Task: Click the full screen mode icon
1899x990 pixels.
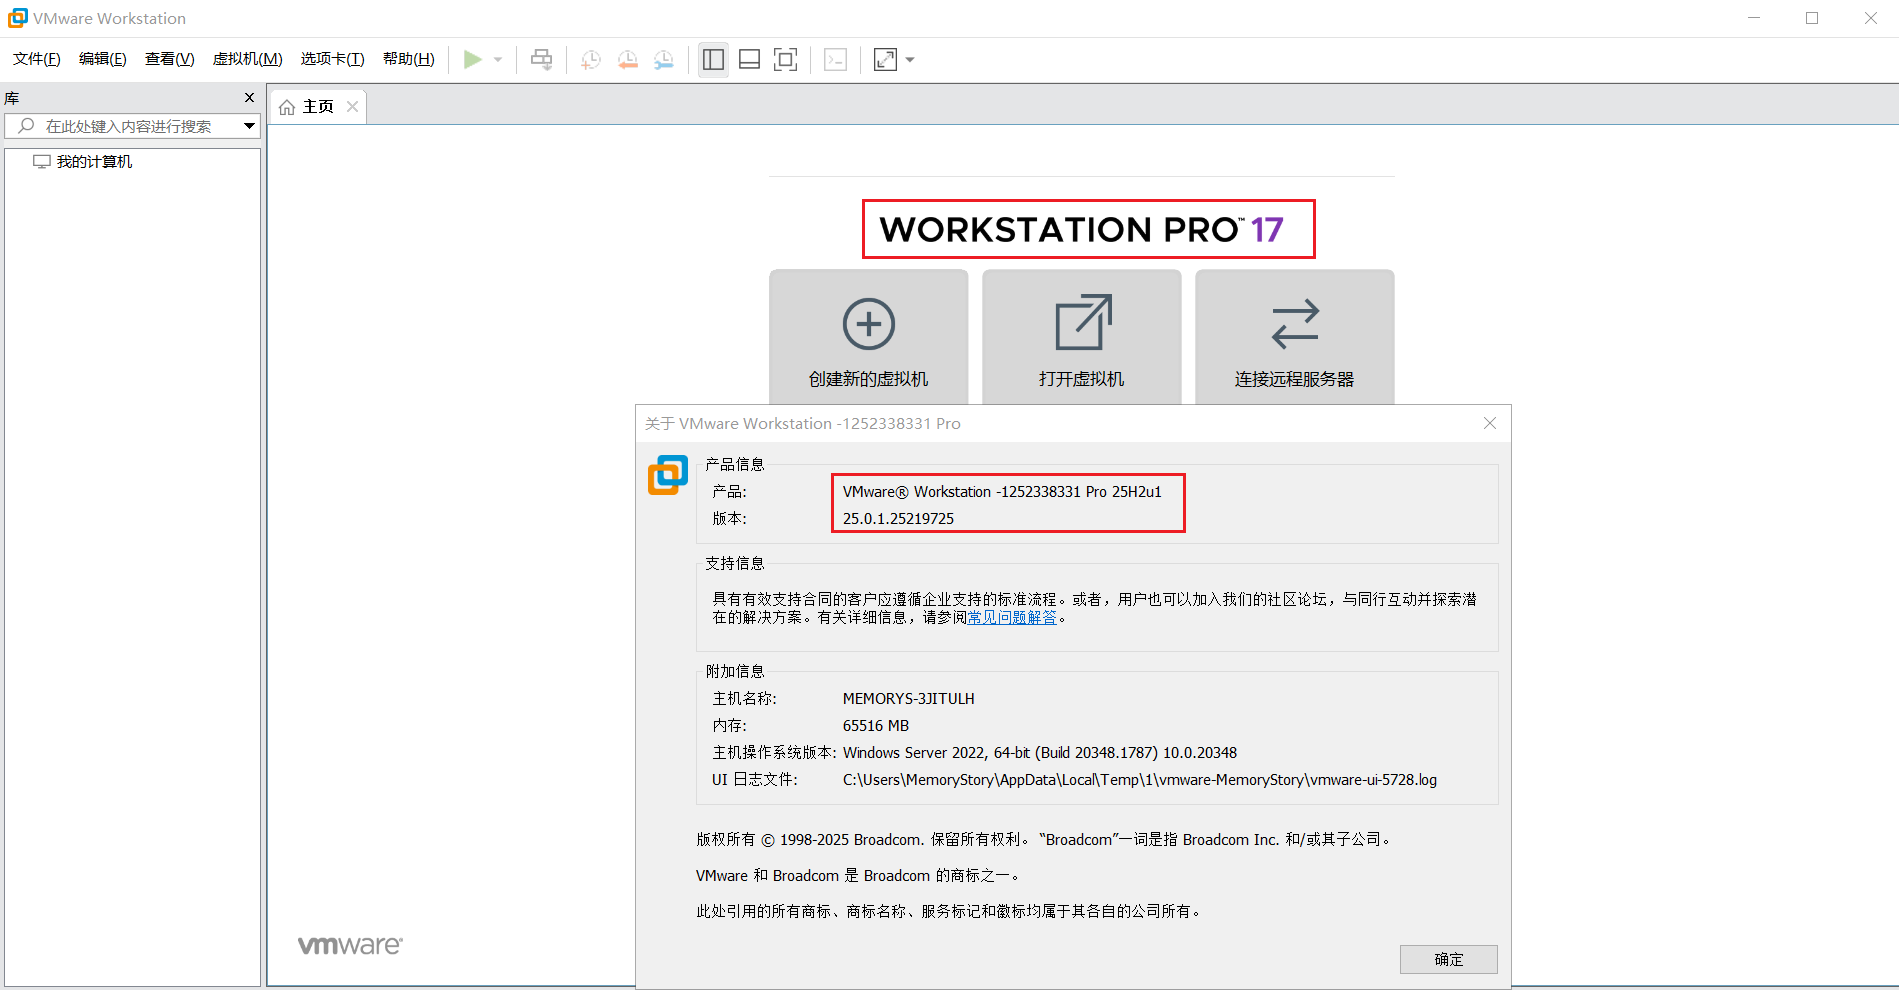Action: (x=786, y=60)
